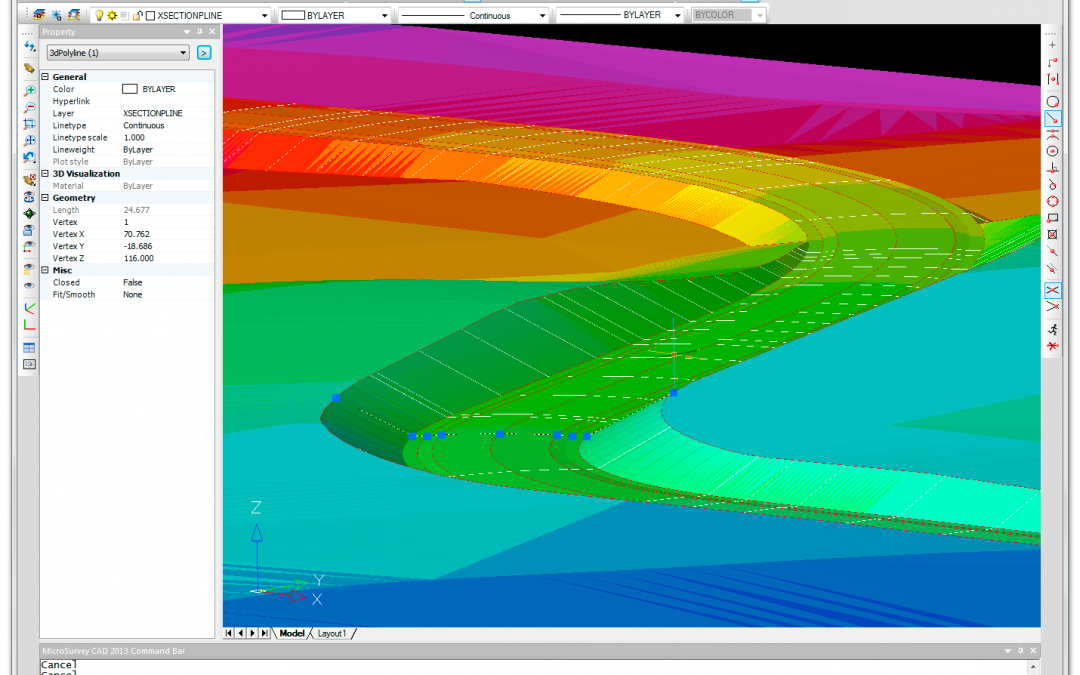Select the Center snap circle icon
Screen dimensions: 1080x675
(x=1052, y=151)
